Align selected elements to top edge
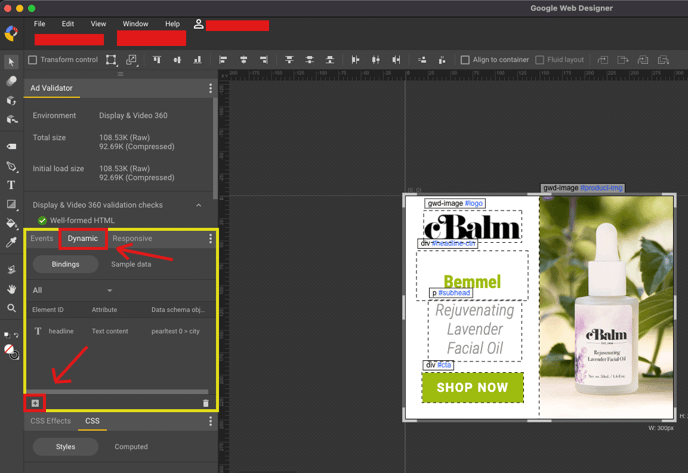The image size is (688, 473). pos(157,60)
